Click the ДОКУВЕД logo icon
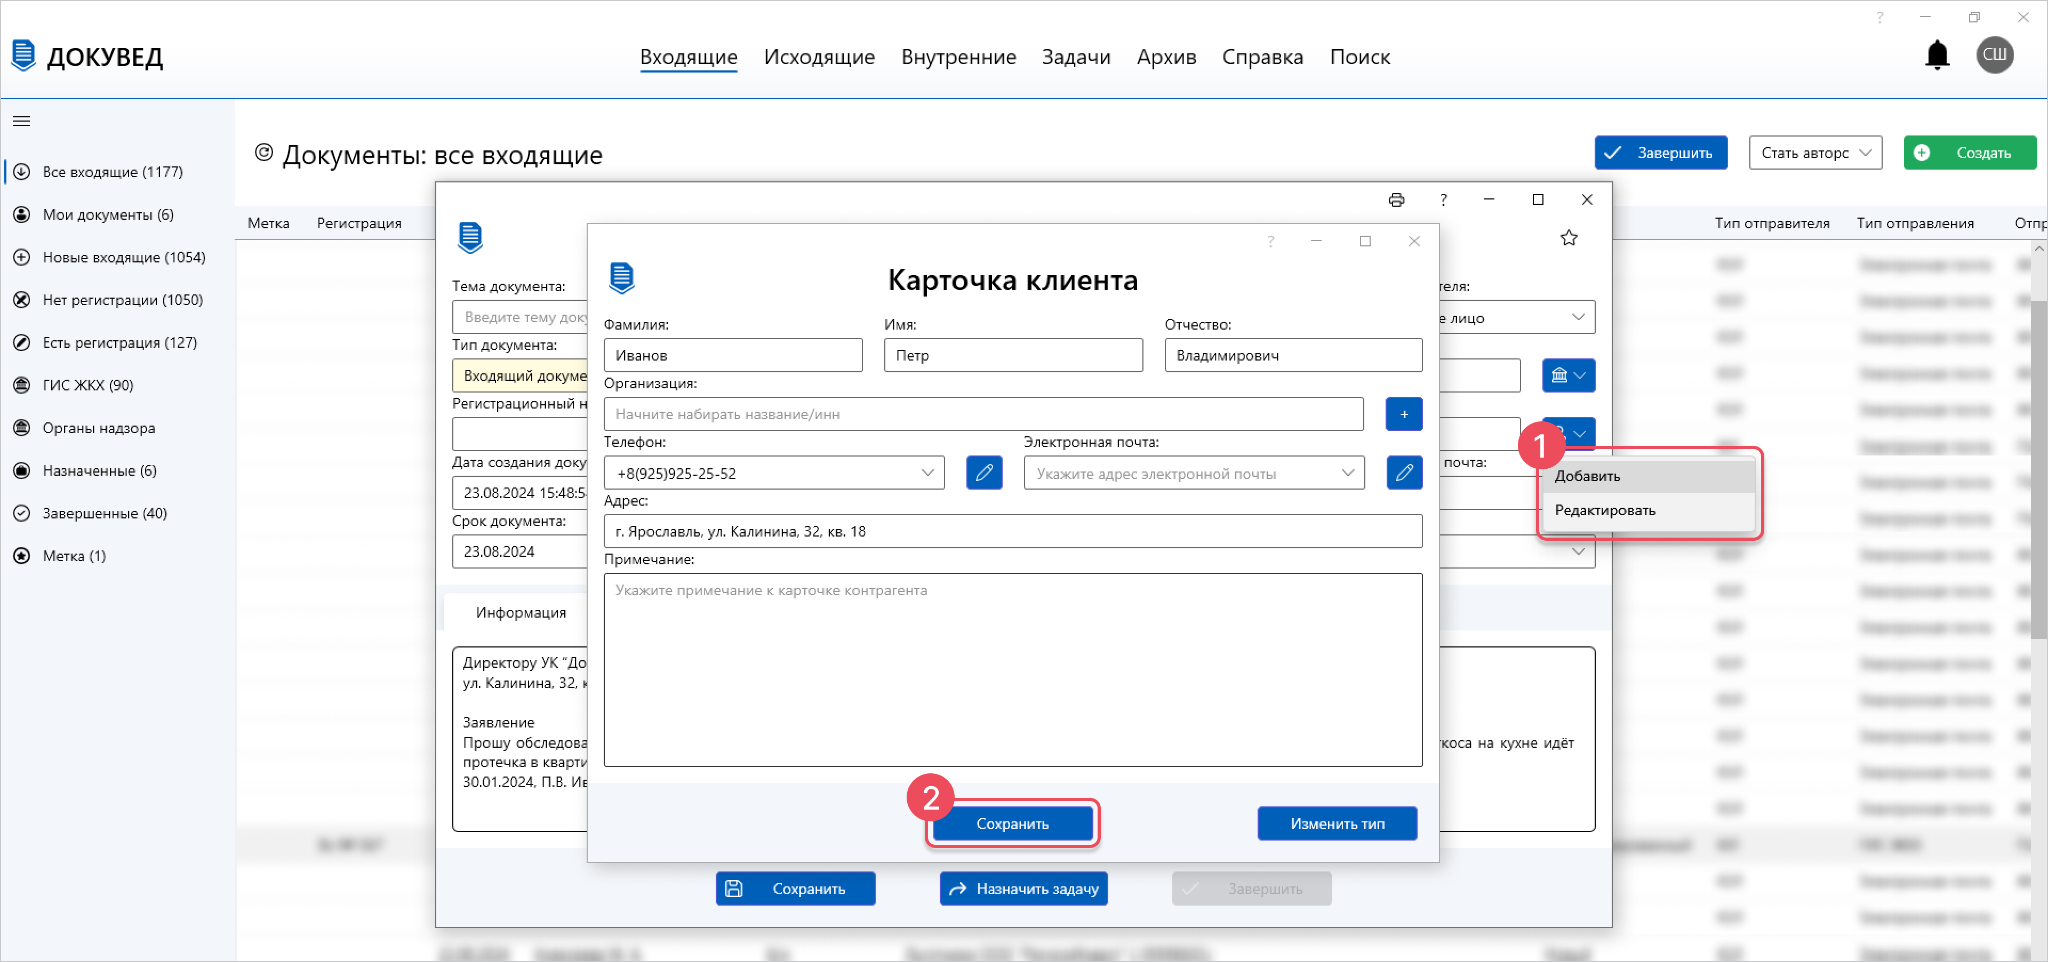2048x962 pixels. [x=23, y=55]
